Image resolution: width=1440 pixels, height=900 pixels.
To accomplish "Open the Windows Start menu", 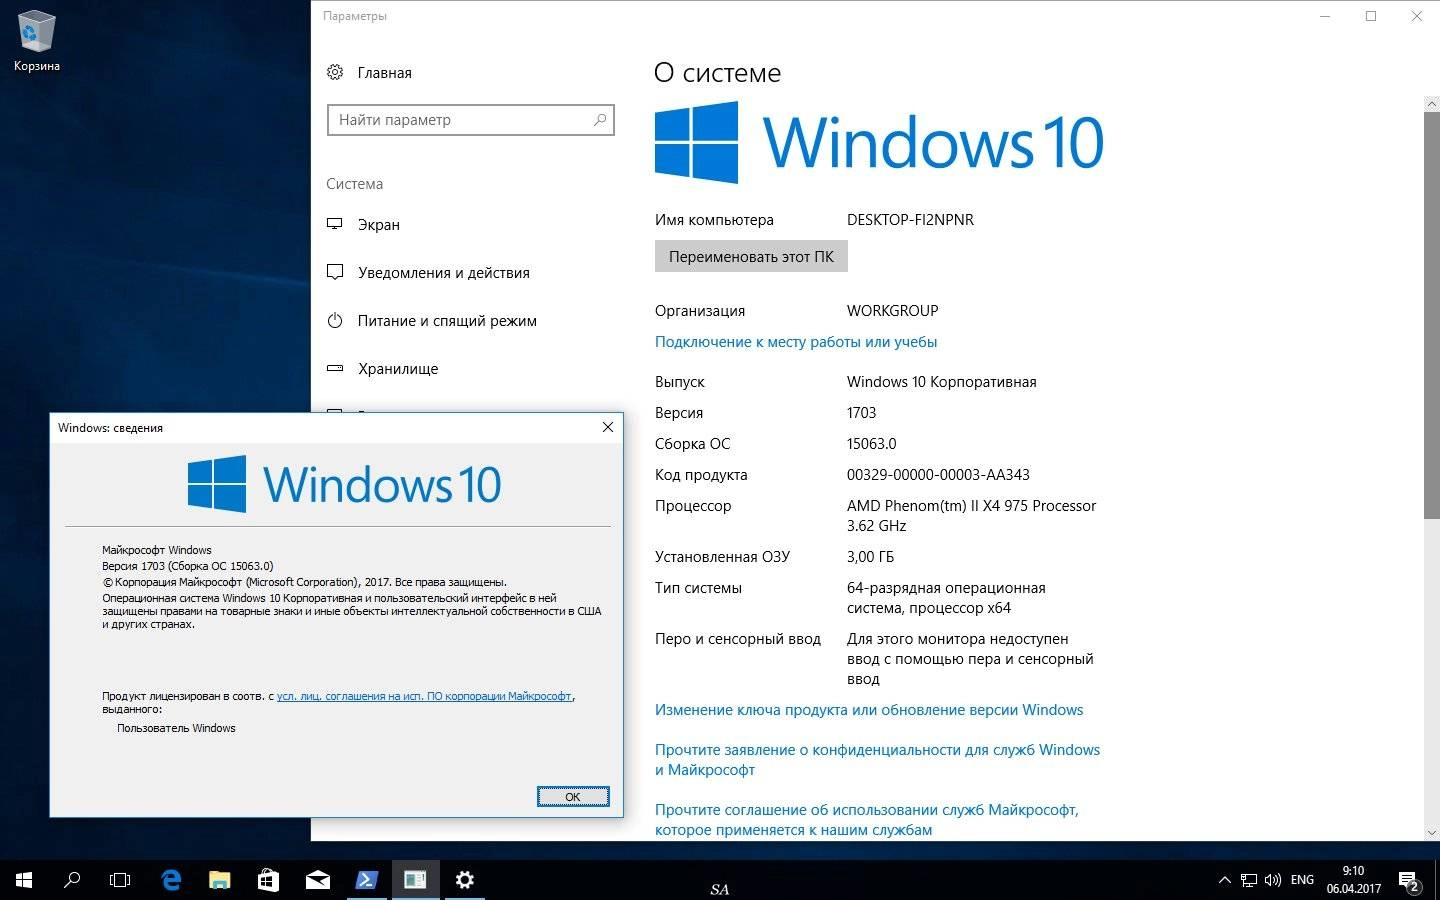I will [x=24, y=880].
